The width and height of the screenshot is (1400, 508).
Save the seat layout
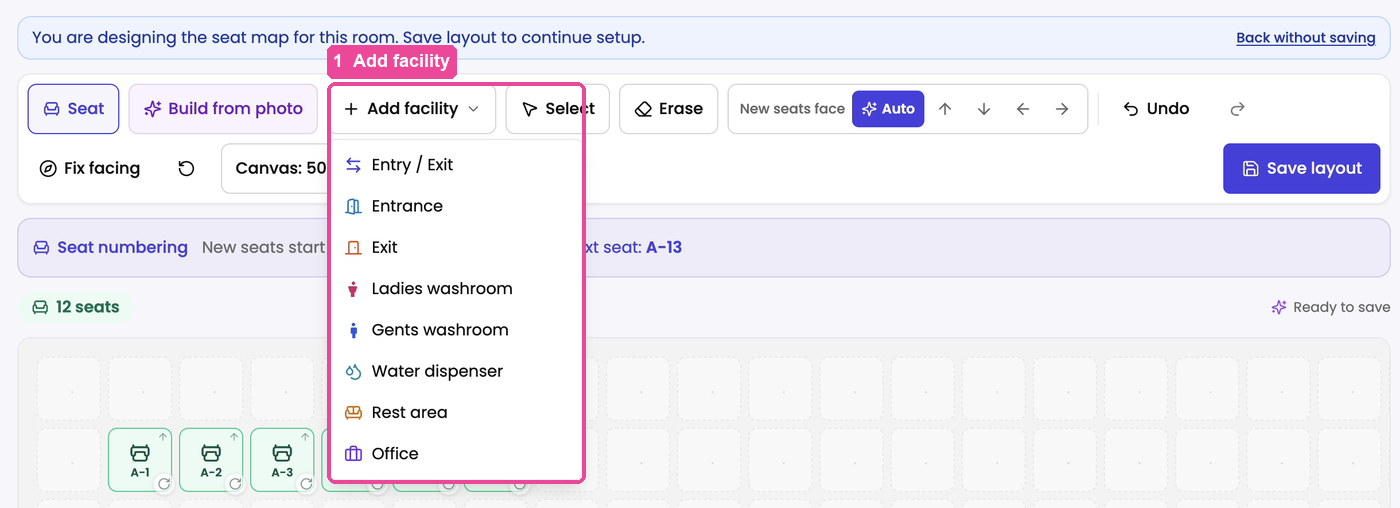pos(1302,168)
